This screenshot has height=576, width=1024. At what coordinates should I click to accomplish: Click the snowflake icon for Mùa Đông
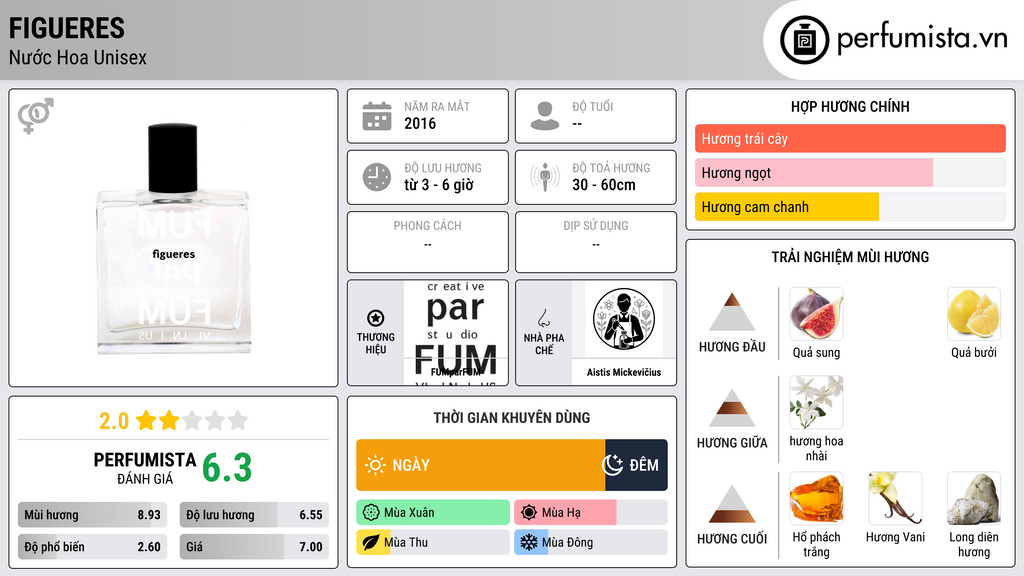[529, 542]
